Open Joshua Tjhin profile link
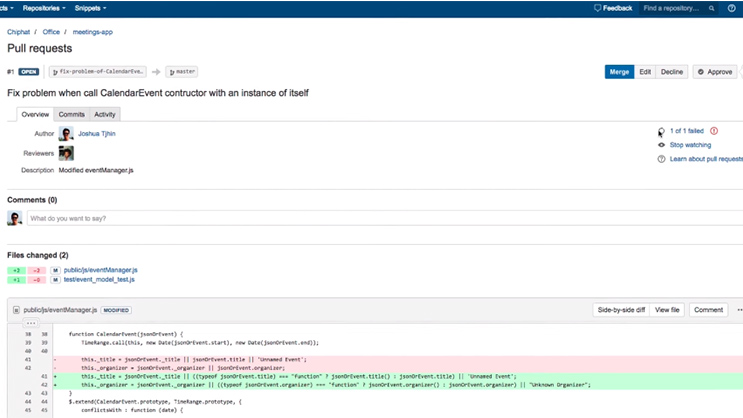The height and width of the screenshot is (418, 743). coord(97,134)
